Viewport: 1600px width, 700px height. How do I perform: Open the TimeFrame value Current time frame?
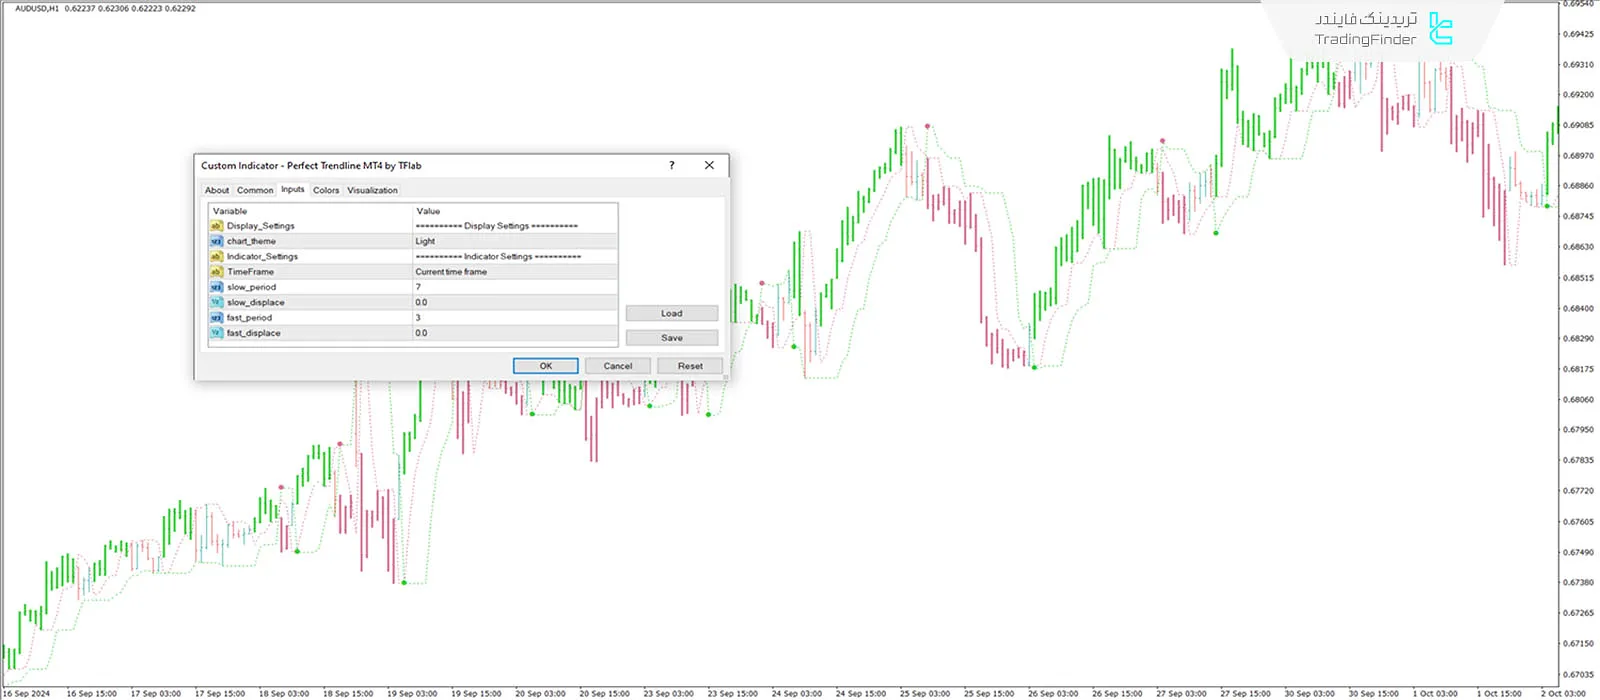pos(515,272)
